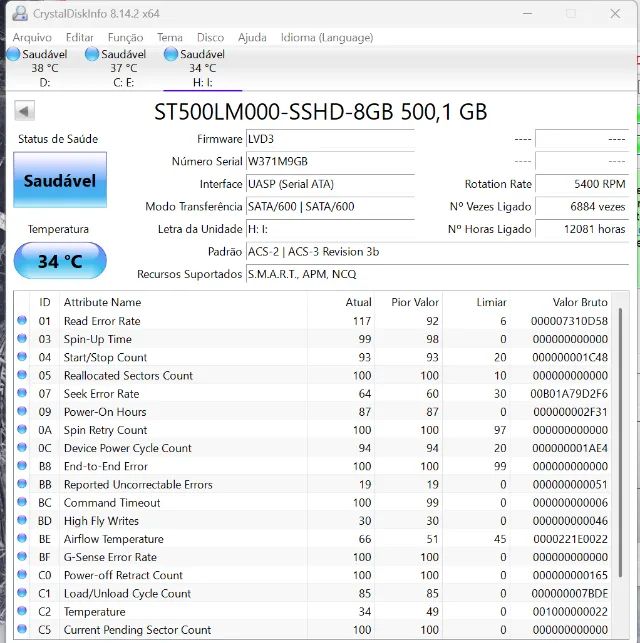The image size is (640, 643).
Task: Click status orb for Load/Unload Cycle Count
Action: click(x=22, y=593)
